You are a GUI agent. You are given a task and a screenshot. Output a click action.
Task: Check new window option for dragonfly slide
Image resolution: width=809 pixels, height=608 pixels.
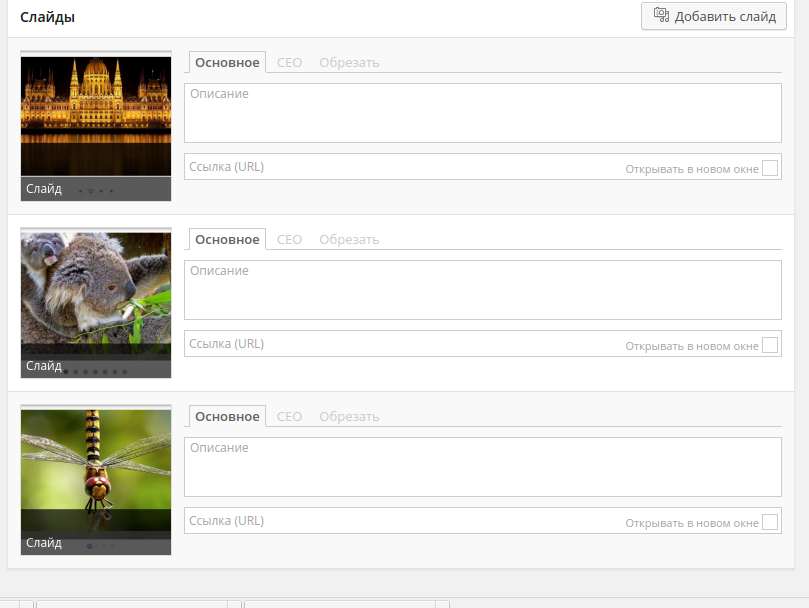(769, 522)
